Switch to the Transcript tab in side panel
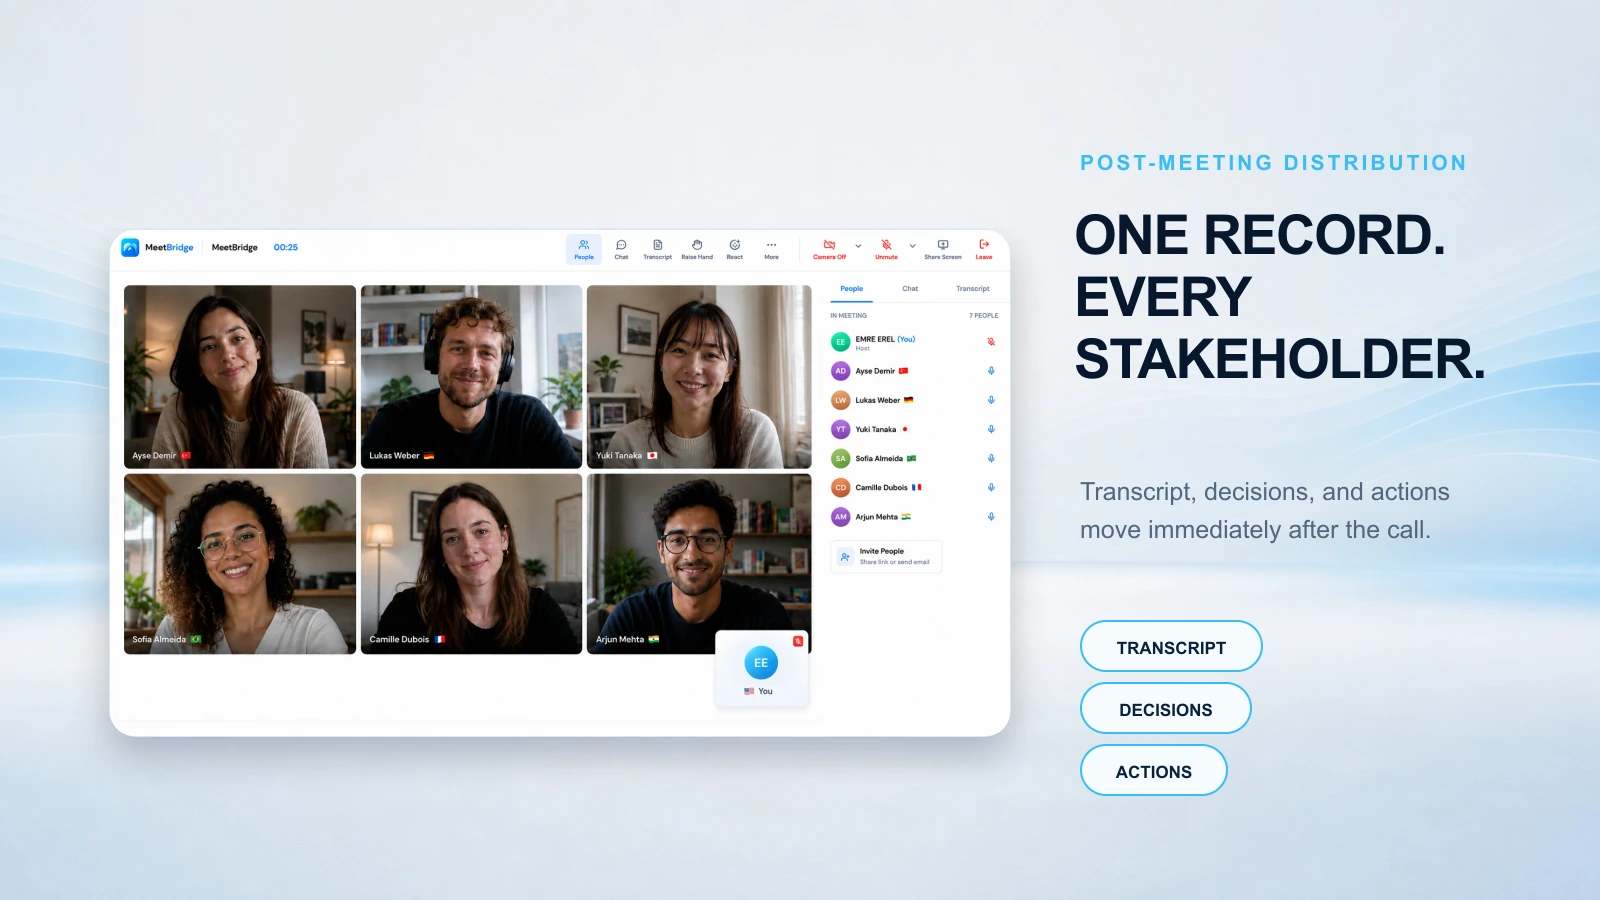The height and width of the screenshot is (900, 1600). pos(972,289)
